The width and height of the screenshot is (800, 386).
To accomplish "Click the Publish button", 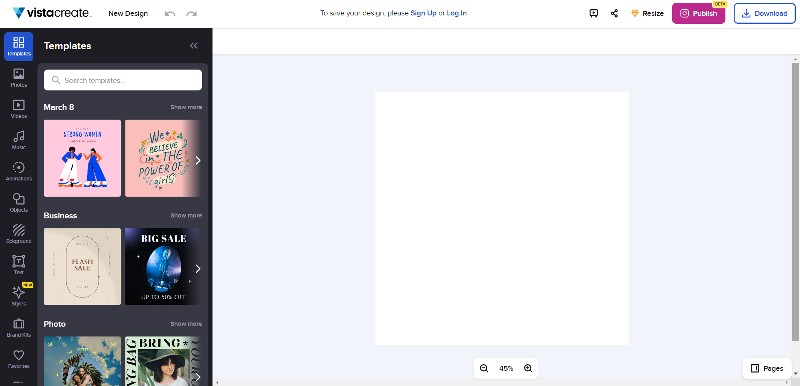I will pos(698,14).
